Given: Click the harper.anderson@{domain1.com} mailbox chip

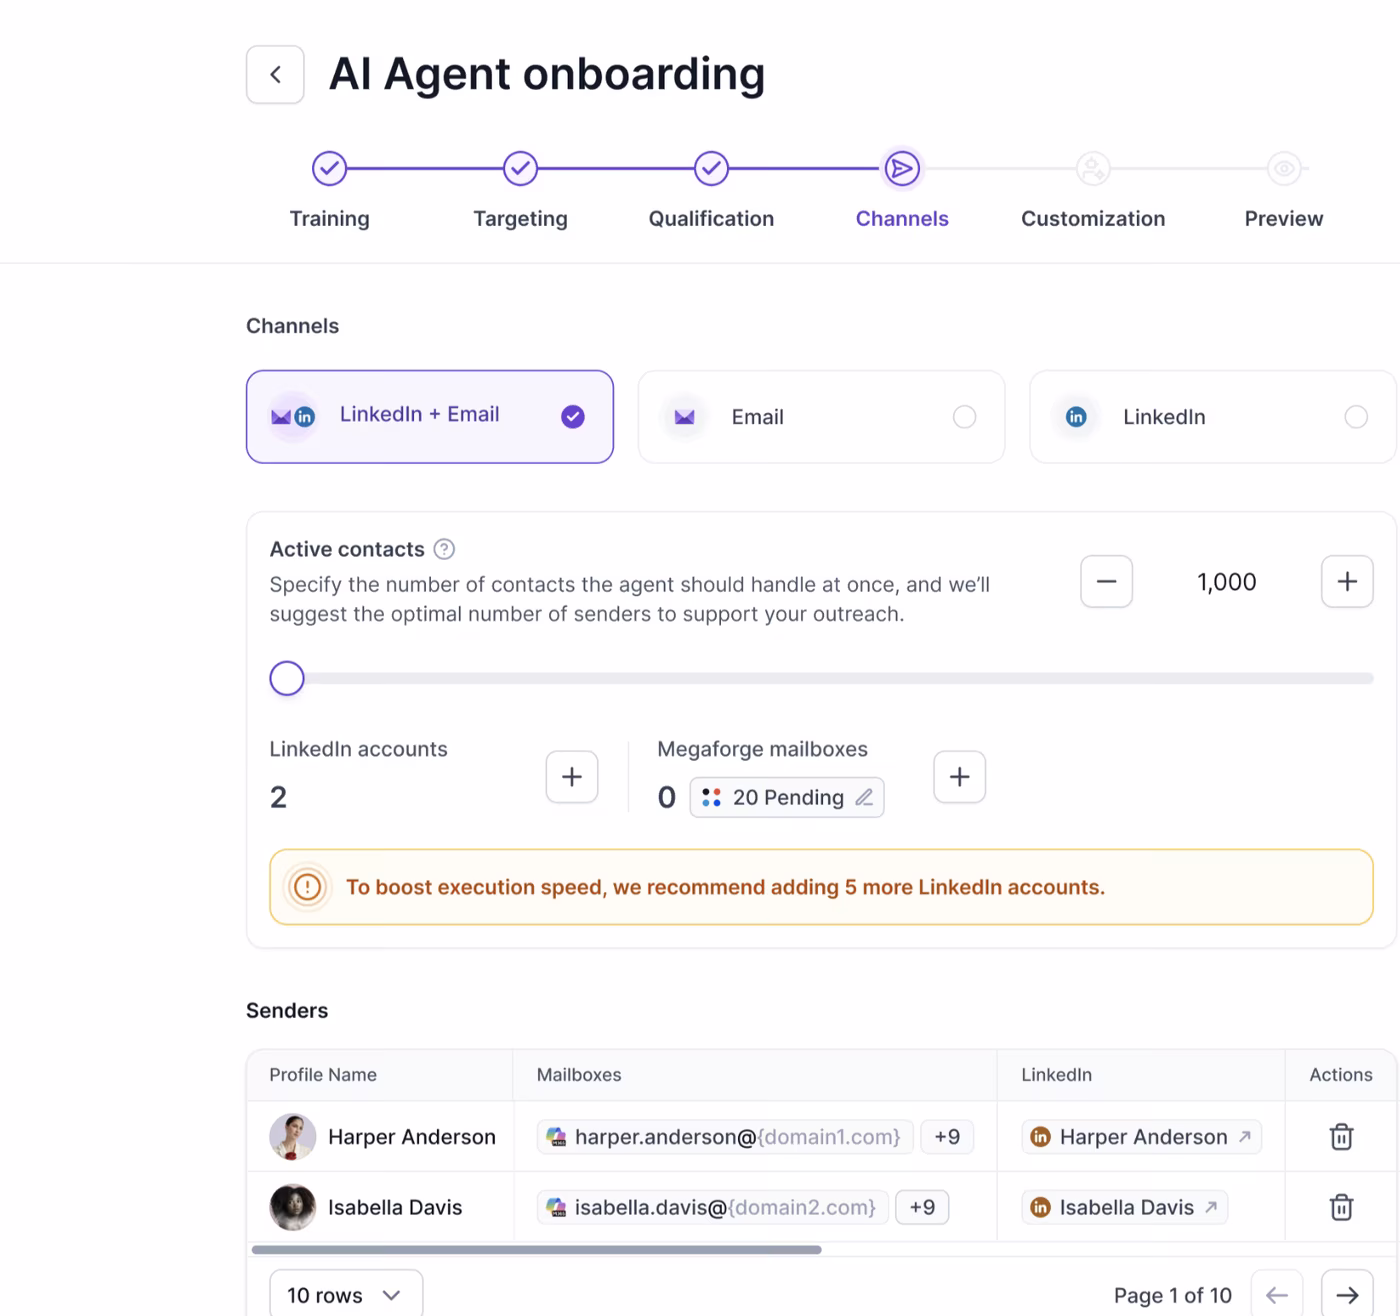Looking at the screenshot, I should coord(725,1137).
